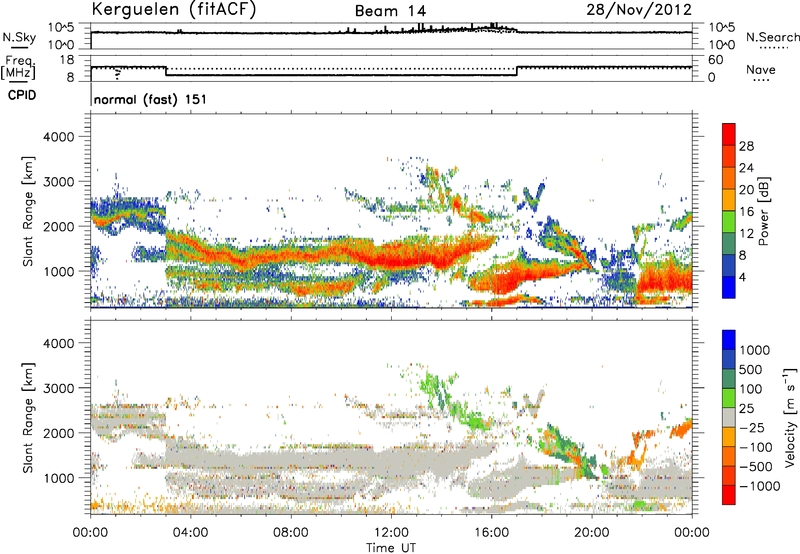Screen dimensions: 800x554
Task: Click the '4000' tick of the power panel
Action: (59, 137)
